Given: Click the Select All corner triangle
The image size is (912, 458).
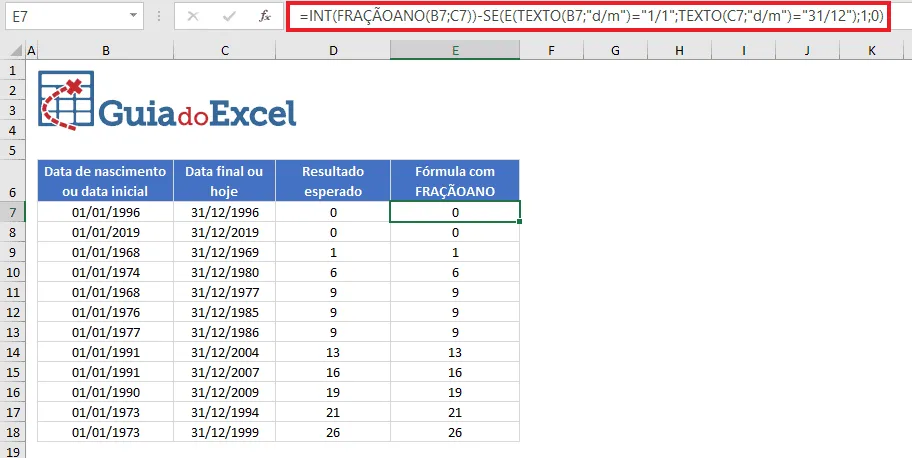Looking at the screenshot, I should [16, 51].
